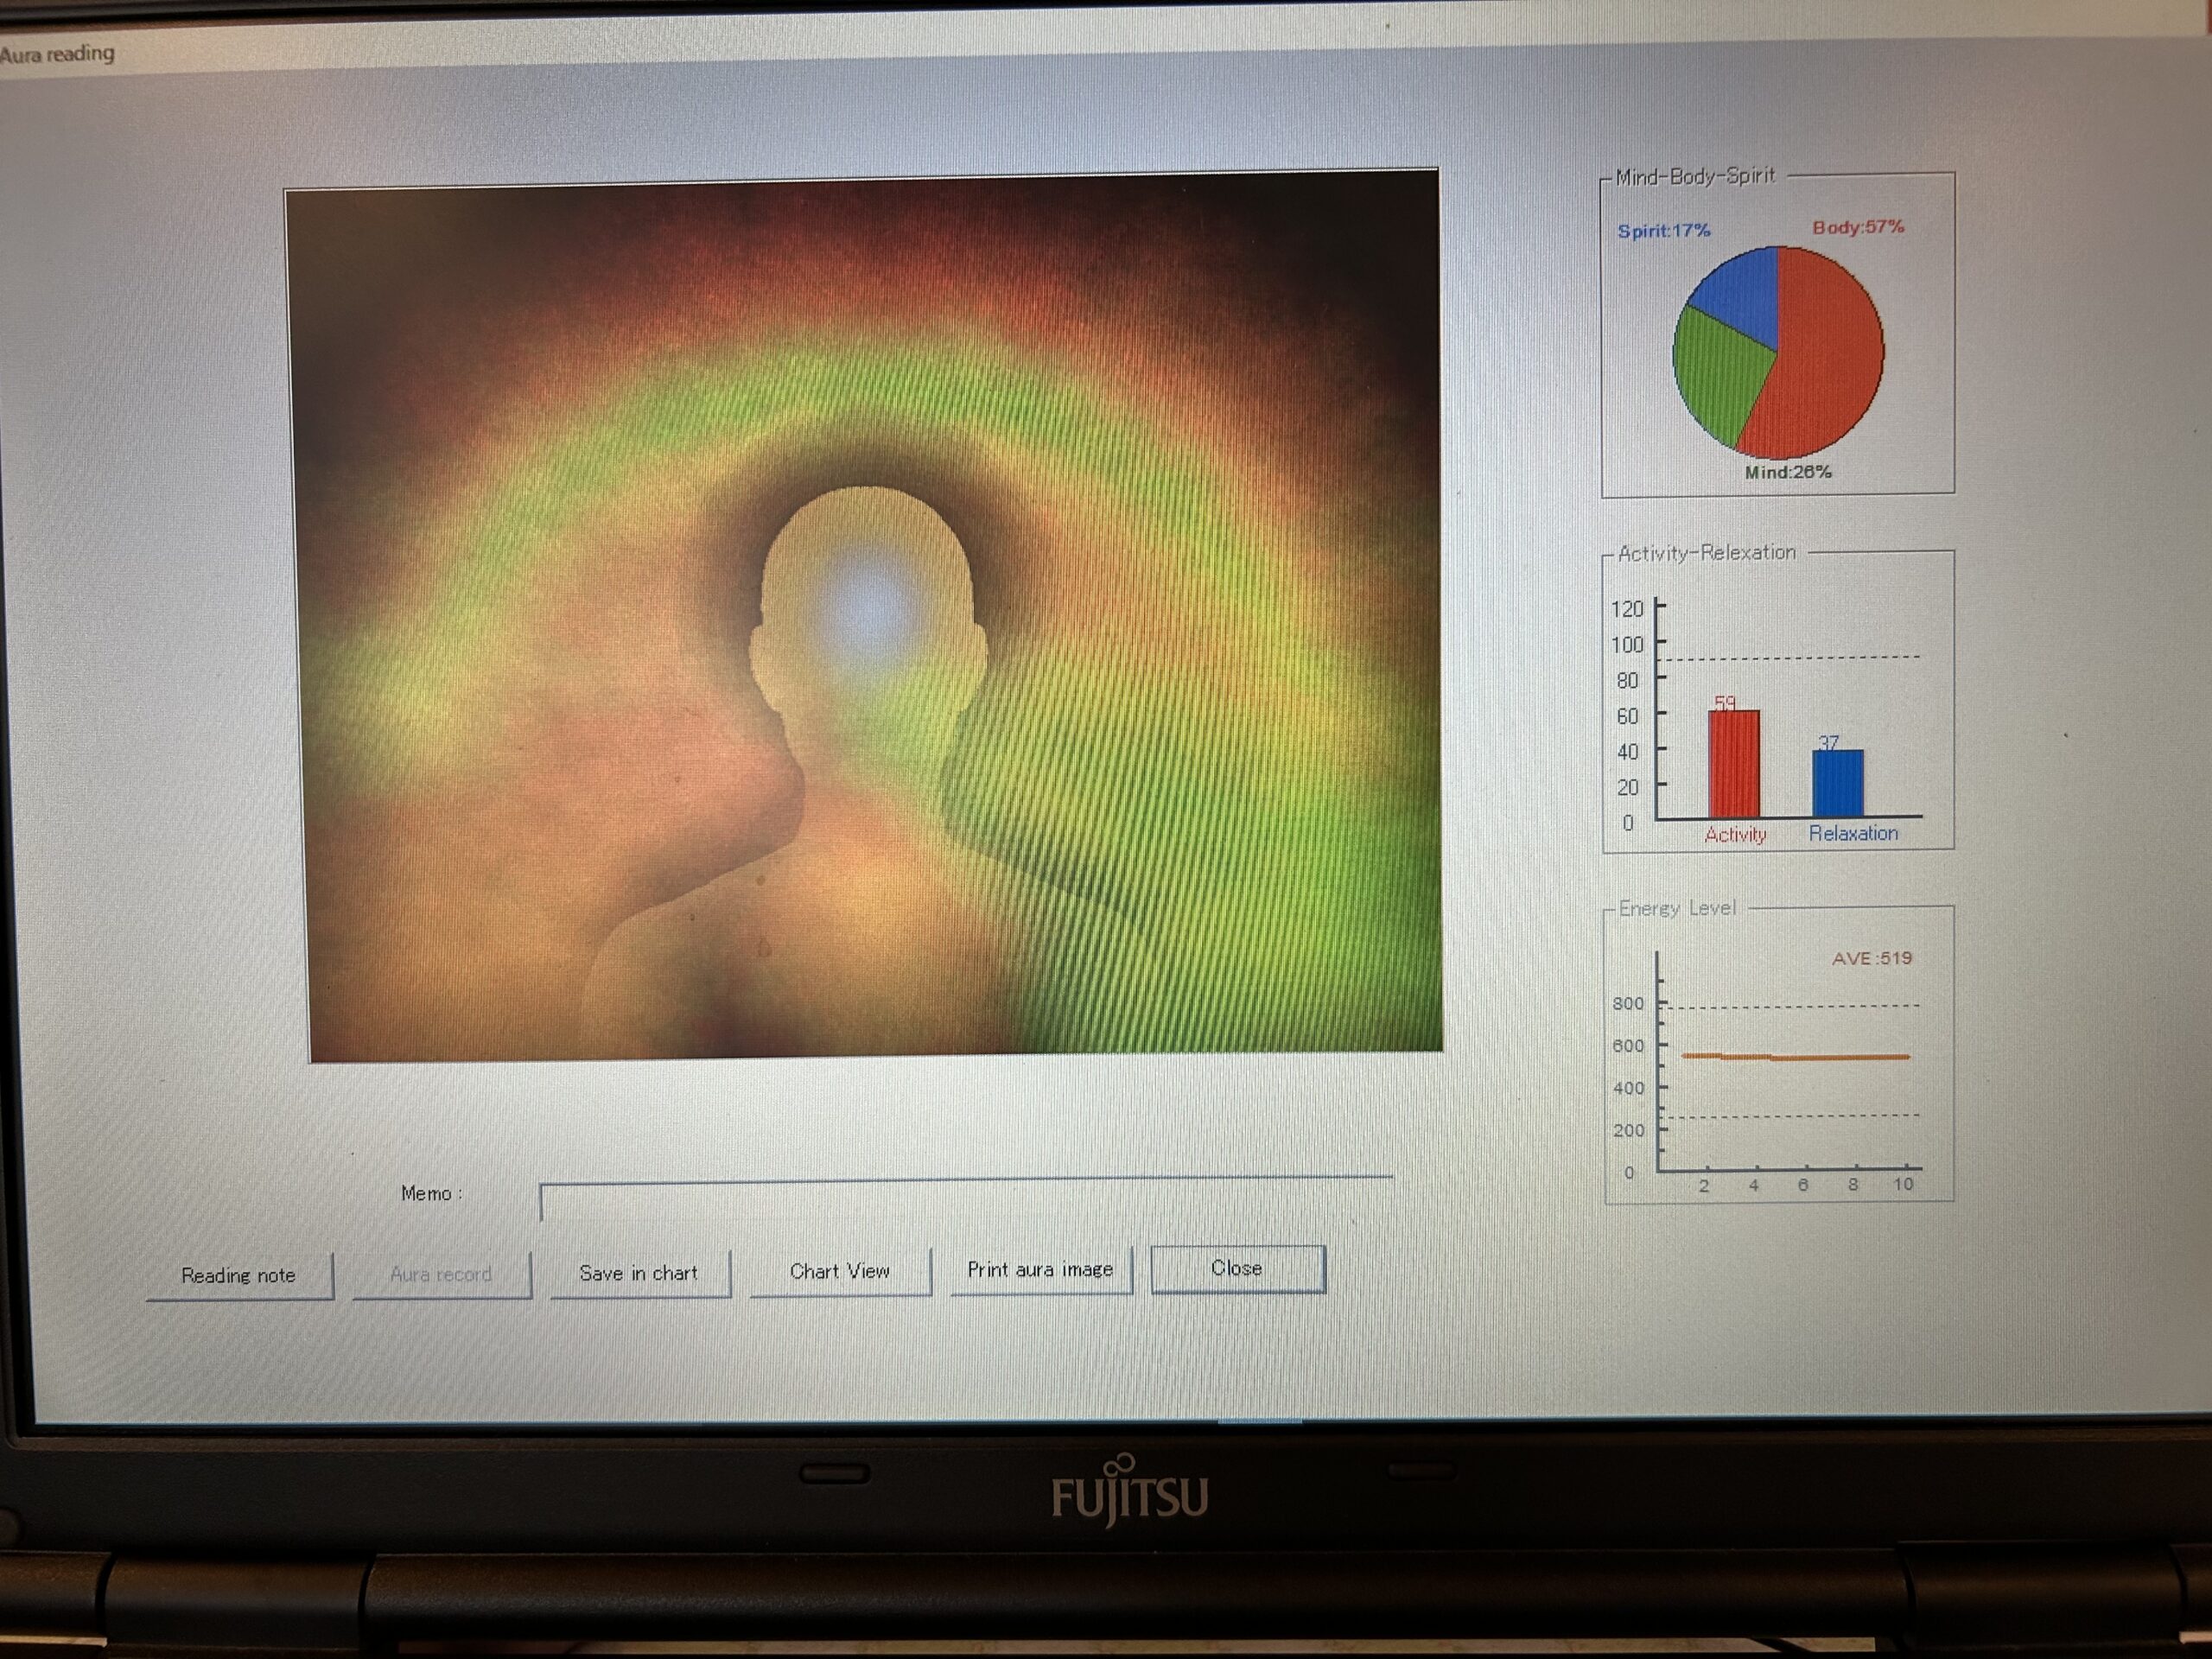Click the blue Relaxation bar
The height and width of the screenshot is (1659, 2212).
click(x=1837, y=783)
